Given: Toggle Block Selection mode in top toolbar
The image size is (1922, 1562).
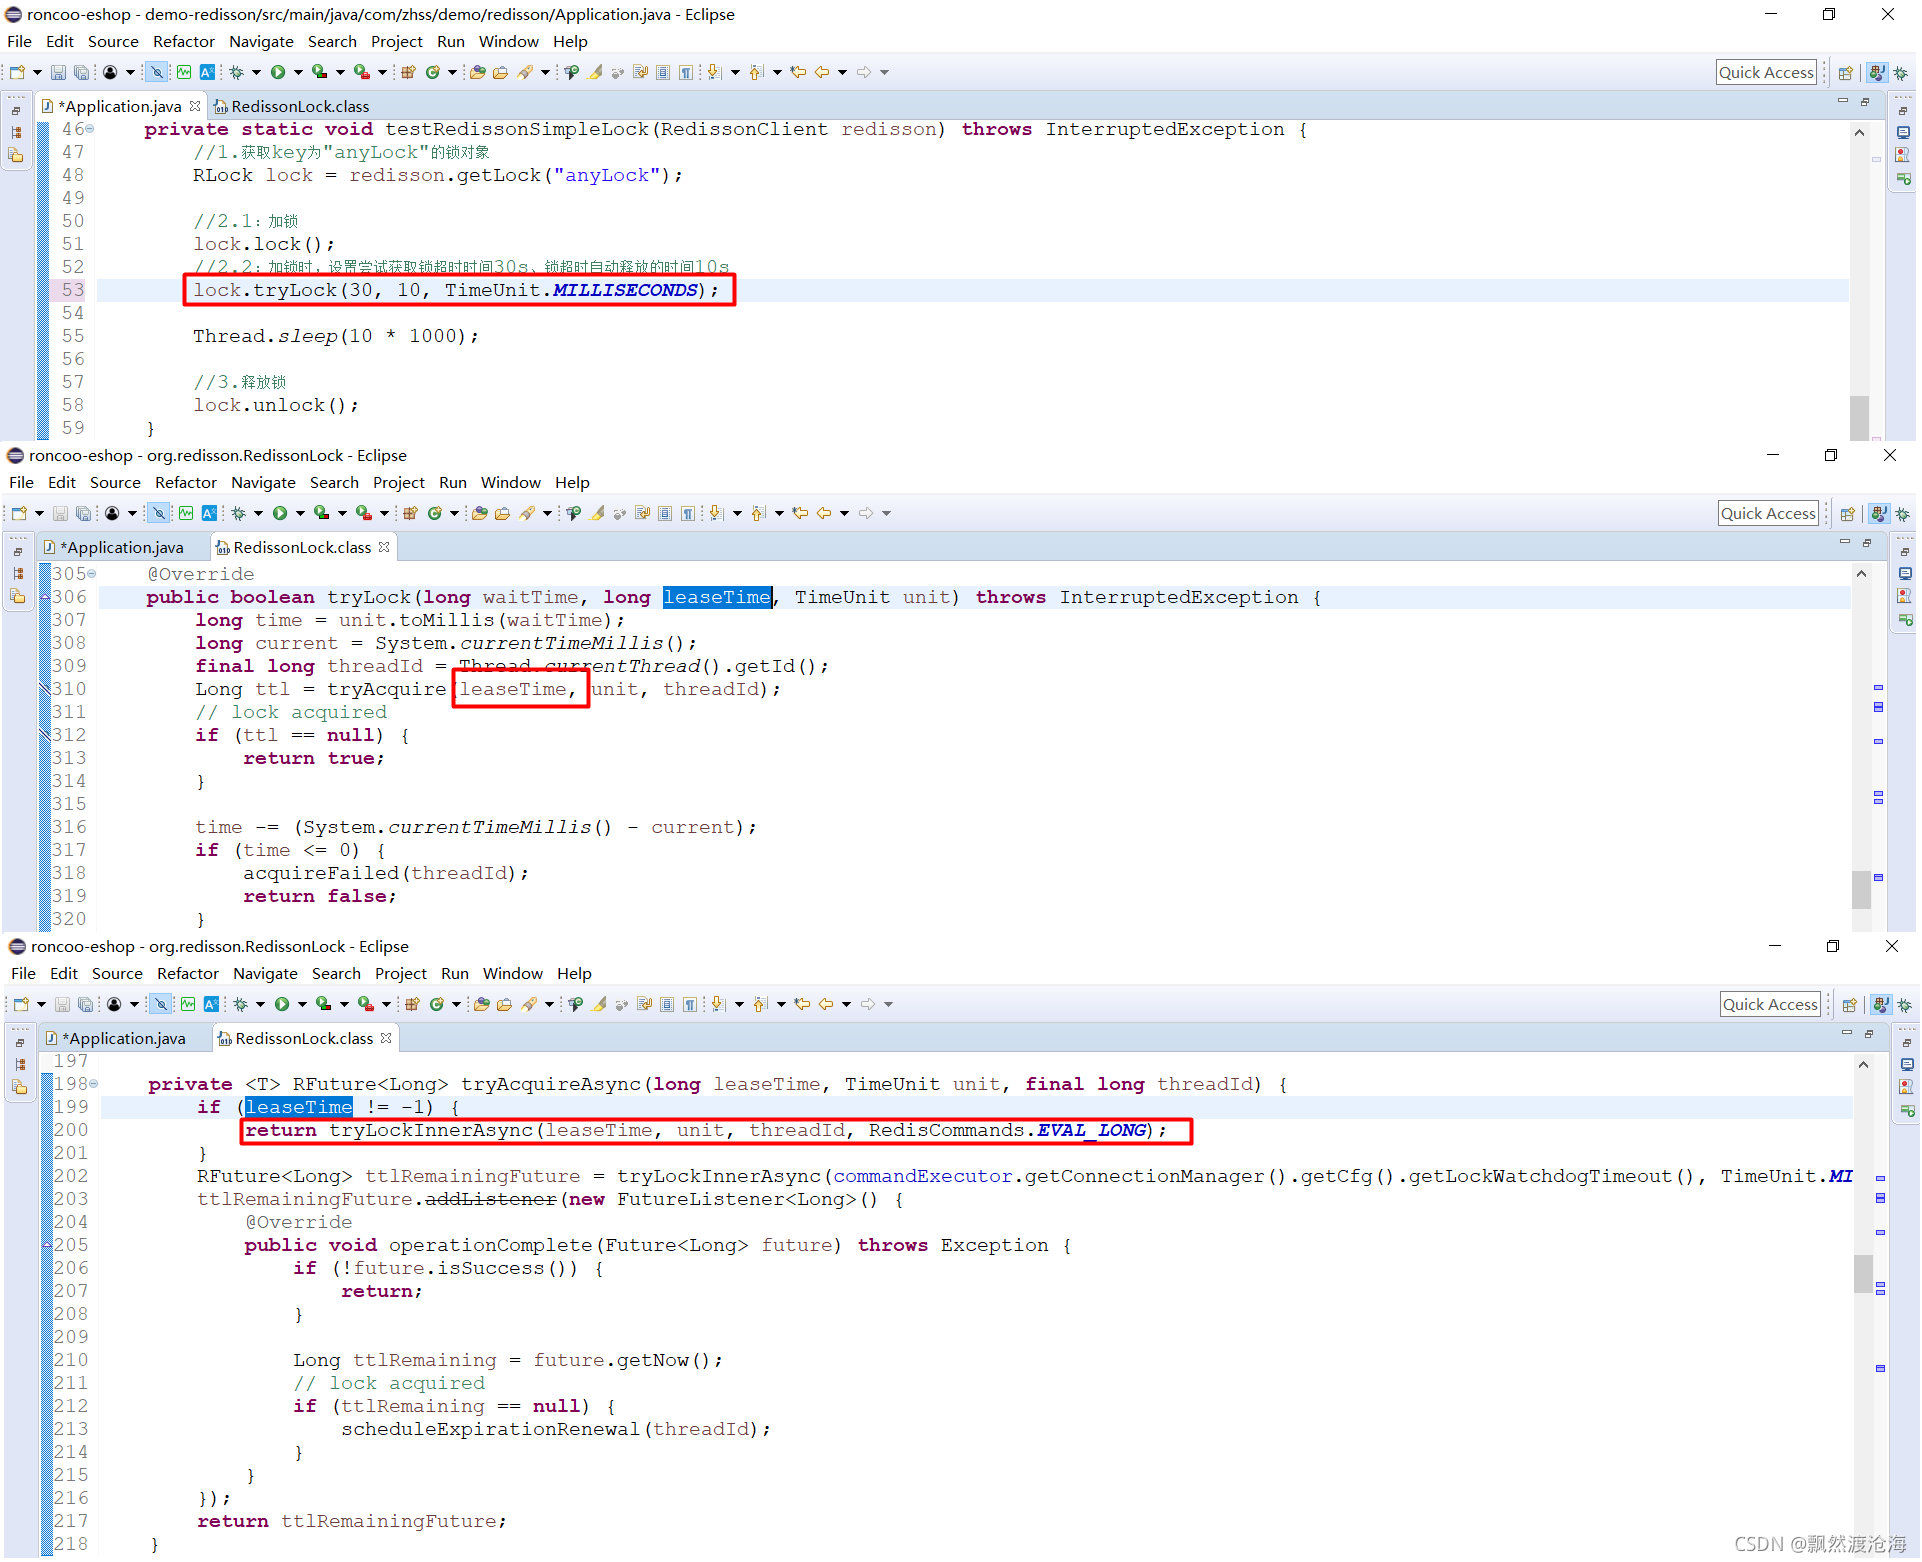Looking at the screenshot, I should click(663, 72).
